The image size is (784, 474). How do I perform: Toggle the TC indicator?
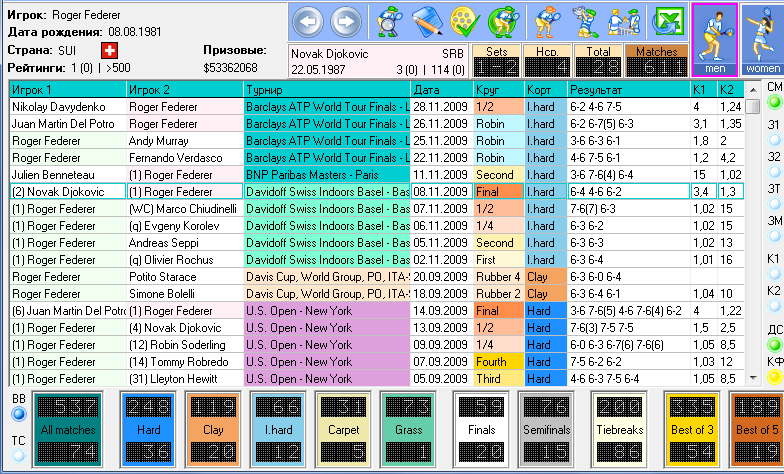(x=19, y=456)
